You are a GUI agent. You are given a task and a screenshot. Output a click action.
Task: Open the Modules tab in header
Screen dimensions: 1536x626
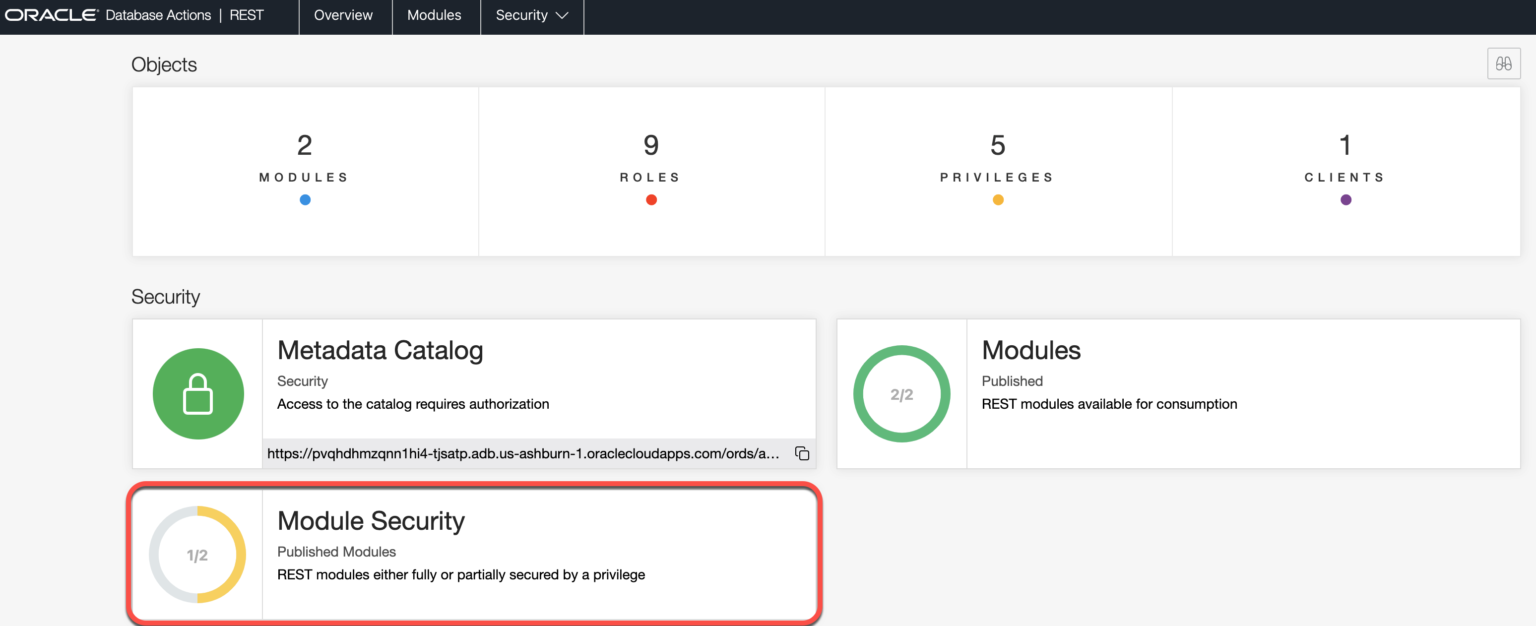pyautogui.click(x=434, y=16)
